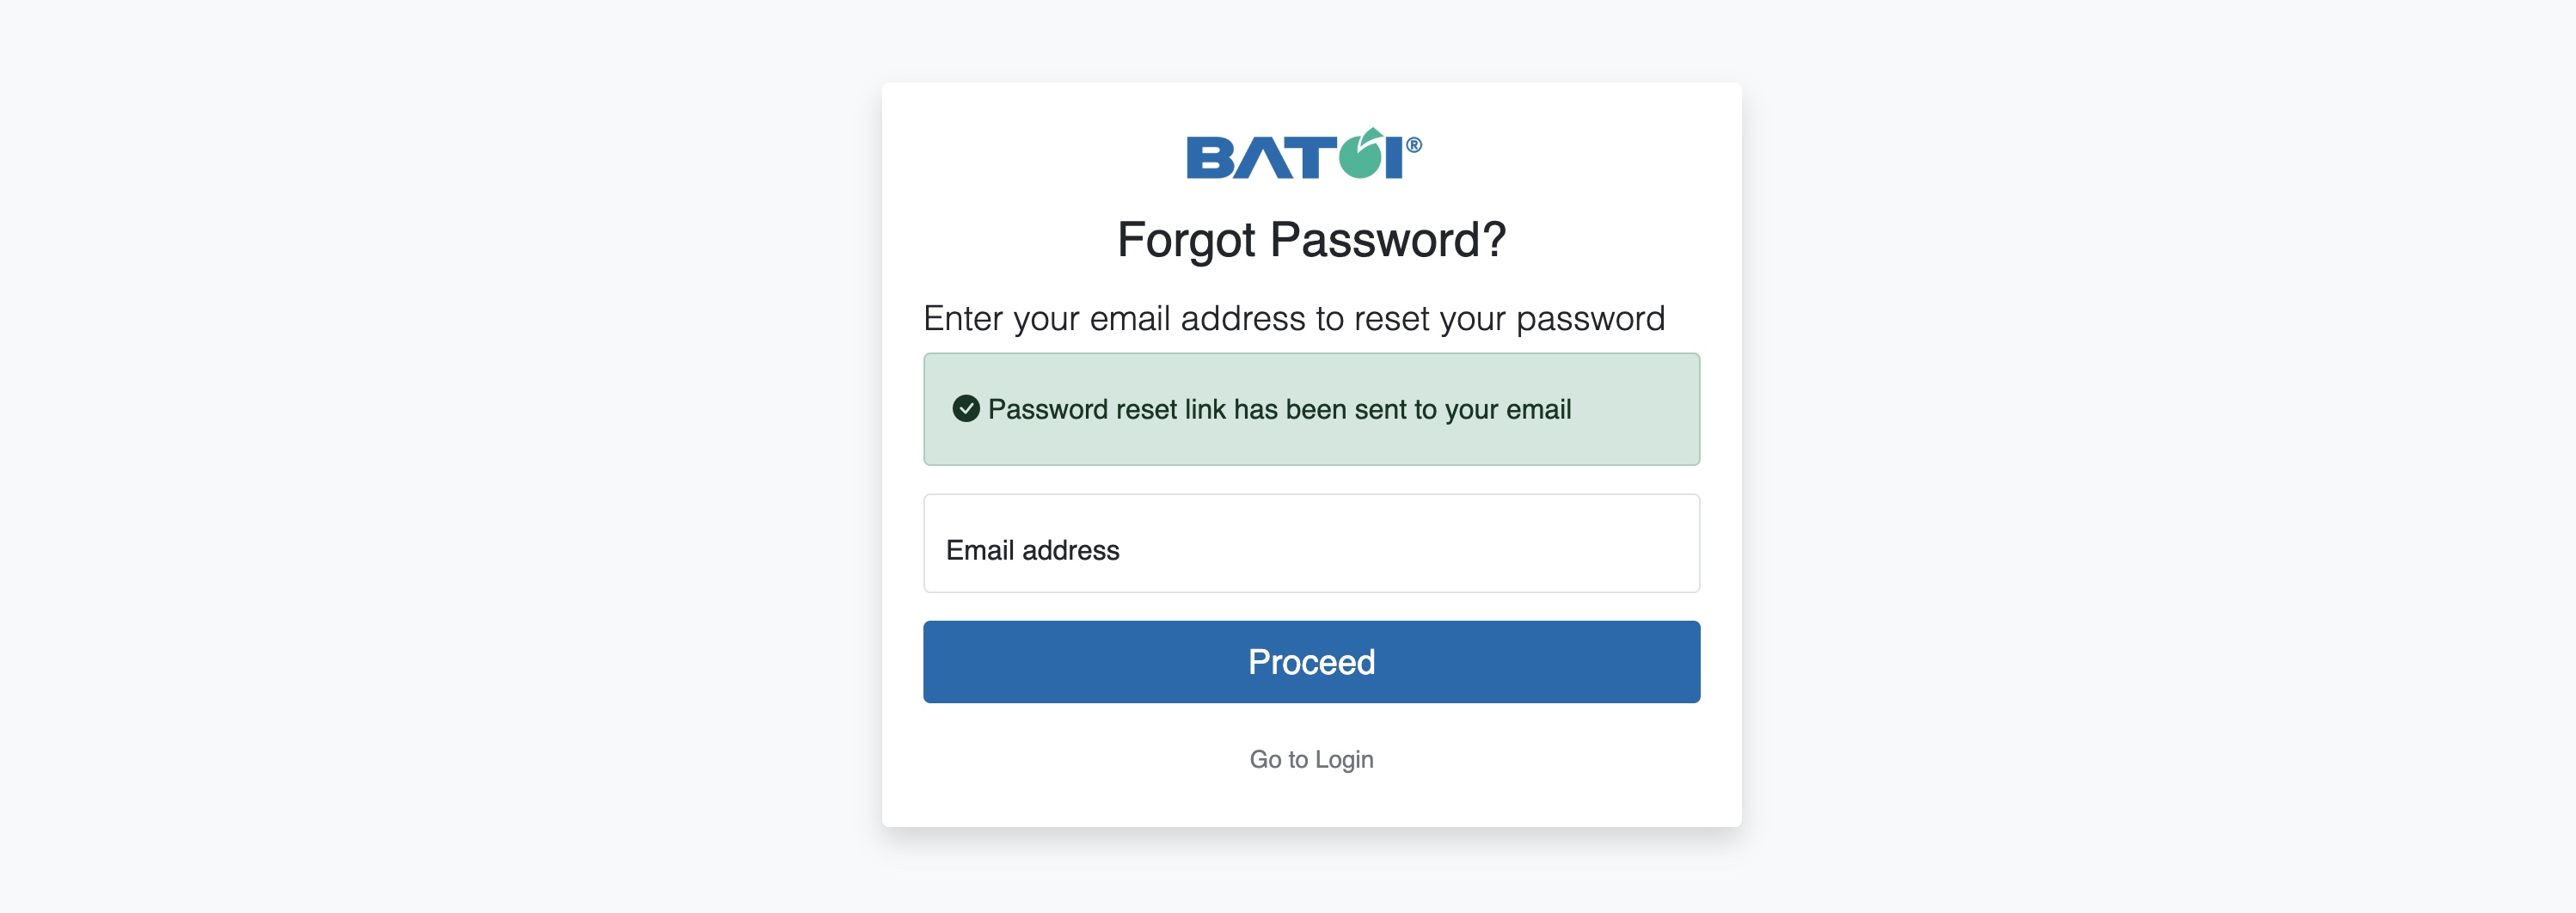Click the Password reset link sent message text
2576x913 pixels.
click(1279, 409)
